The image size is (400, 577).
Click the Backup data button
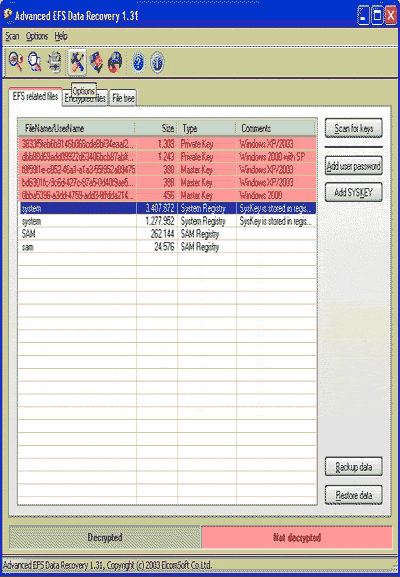click(354, 467)
